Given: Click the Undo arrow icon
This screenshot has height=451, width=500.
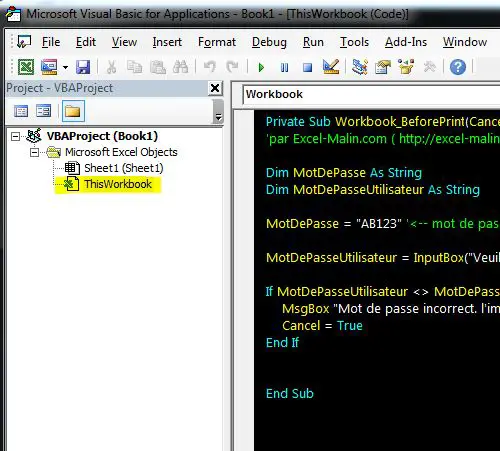Looking at the screenshot, I should 210,67.
